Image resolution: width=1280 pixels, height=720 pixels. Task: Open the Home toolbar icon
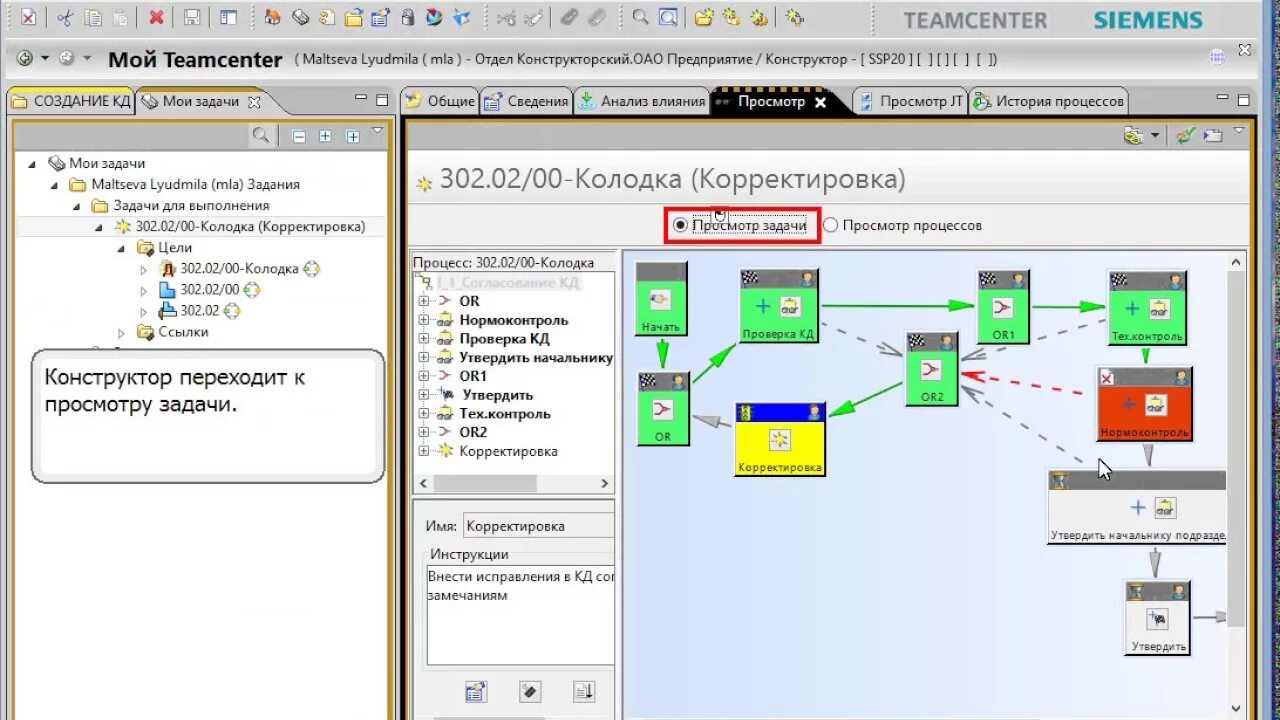pyautogui.click(x=272, y=17)
